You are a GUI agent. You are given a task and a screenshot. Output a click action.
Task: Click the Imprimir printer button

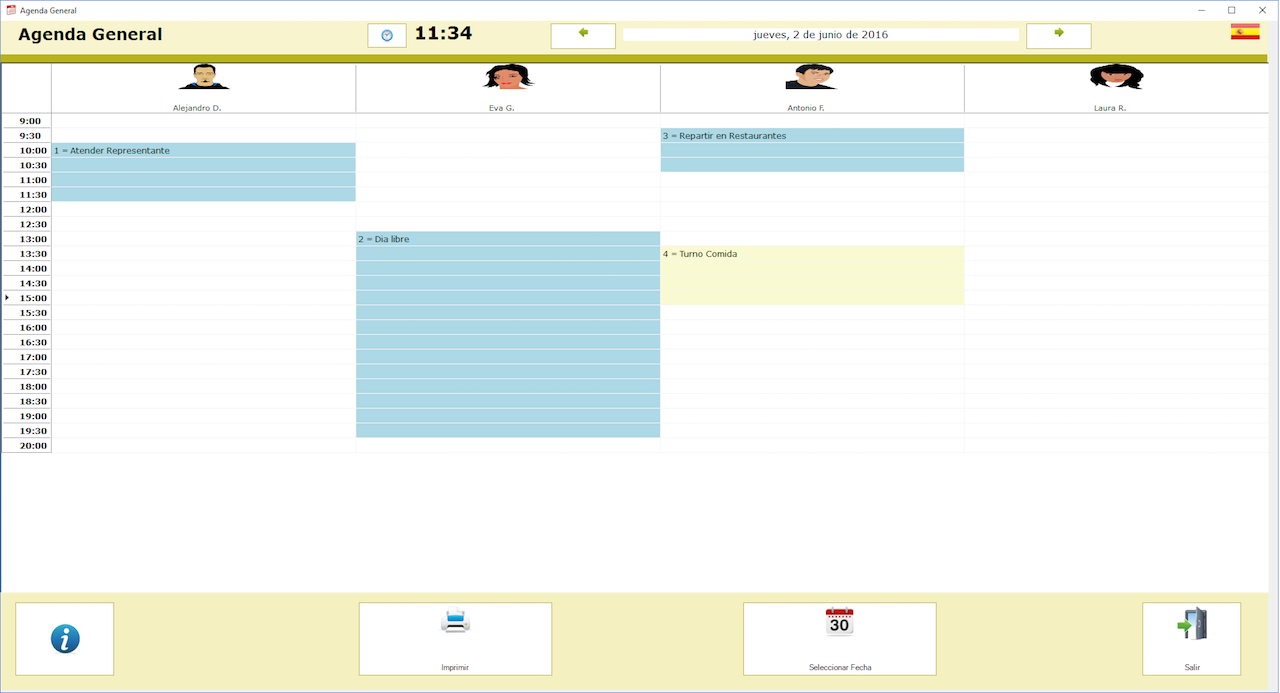455,639
